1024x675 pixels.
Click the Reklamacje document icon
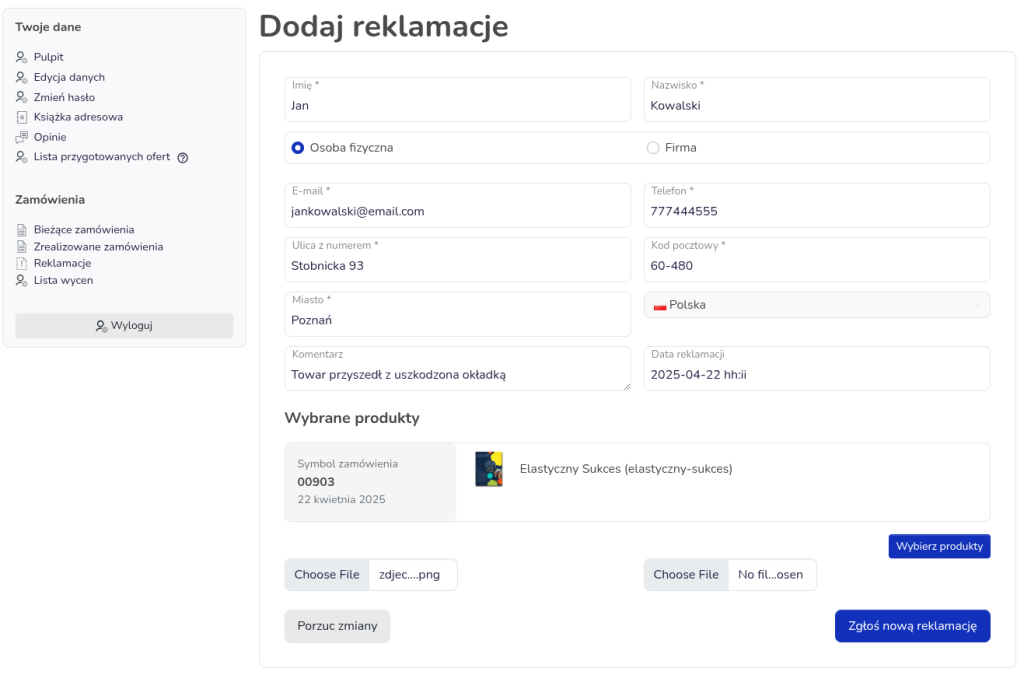[21, 263]
